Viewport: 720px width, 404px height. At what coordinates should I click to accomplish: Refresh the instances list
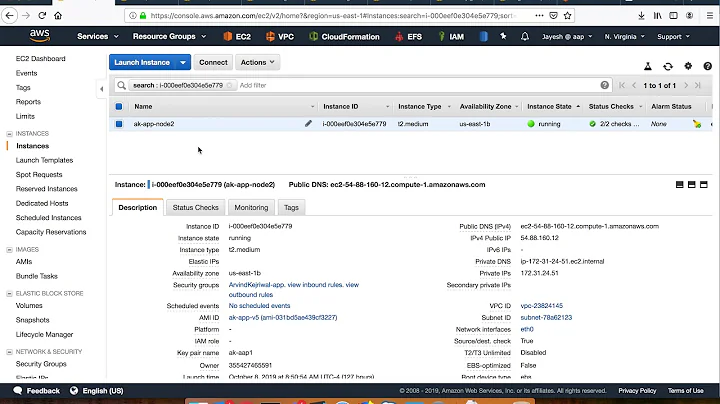[x=668, y=67]
